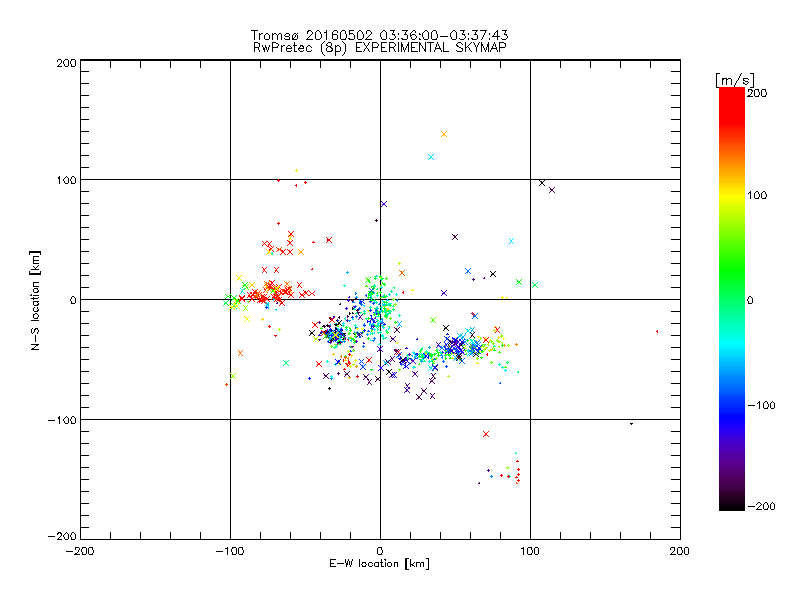Image resolution: width=800 pixels, height=600 pixels.
Task: Click the colorbar label '100'
Action: [757, 195]
